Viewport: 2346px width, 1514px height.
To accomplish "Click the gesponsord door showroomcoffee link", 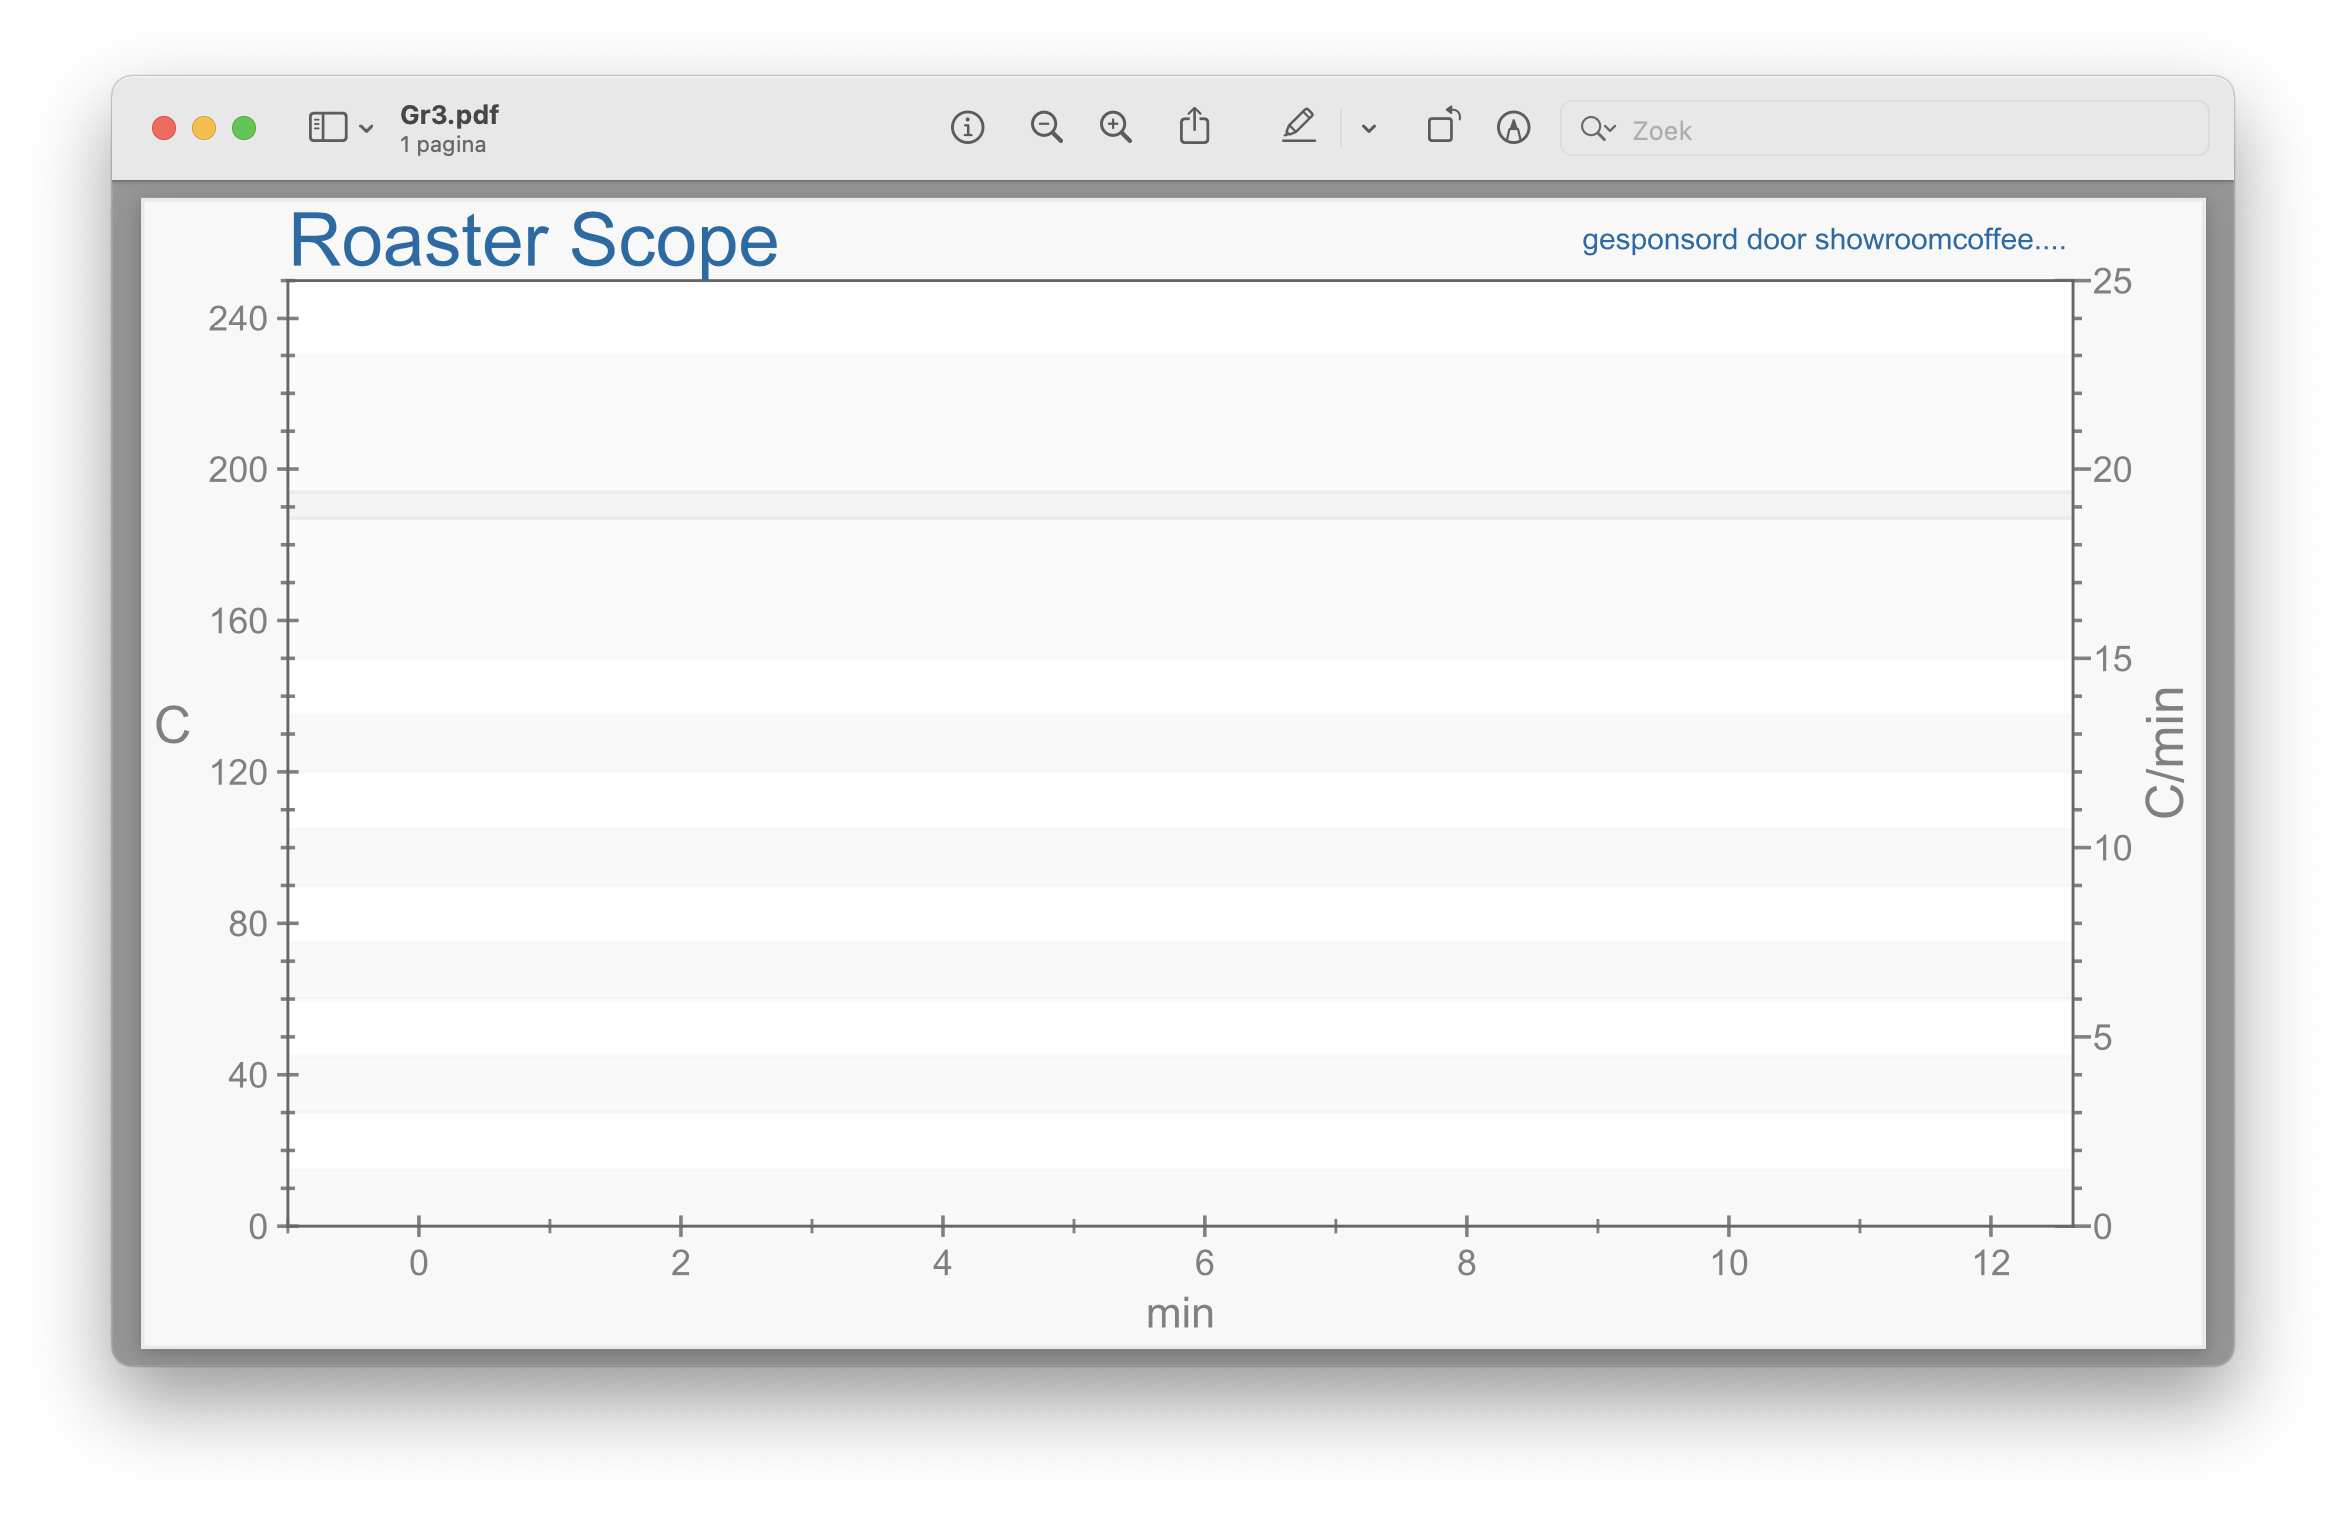I will pyautogui.click(x=1823, y=240).
